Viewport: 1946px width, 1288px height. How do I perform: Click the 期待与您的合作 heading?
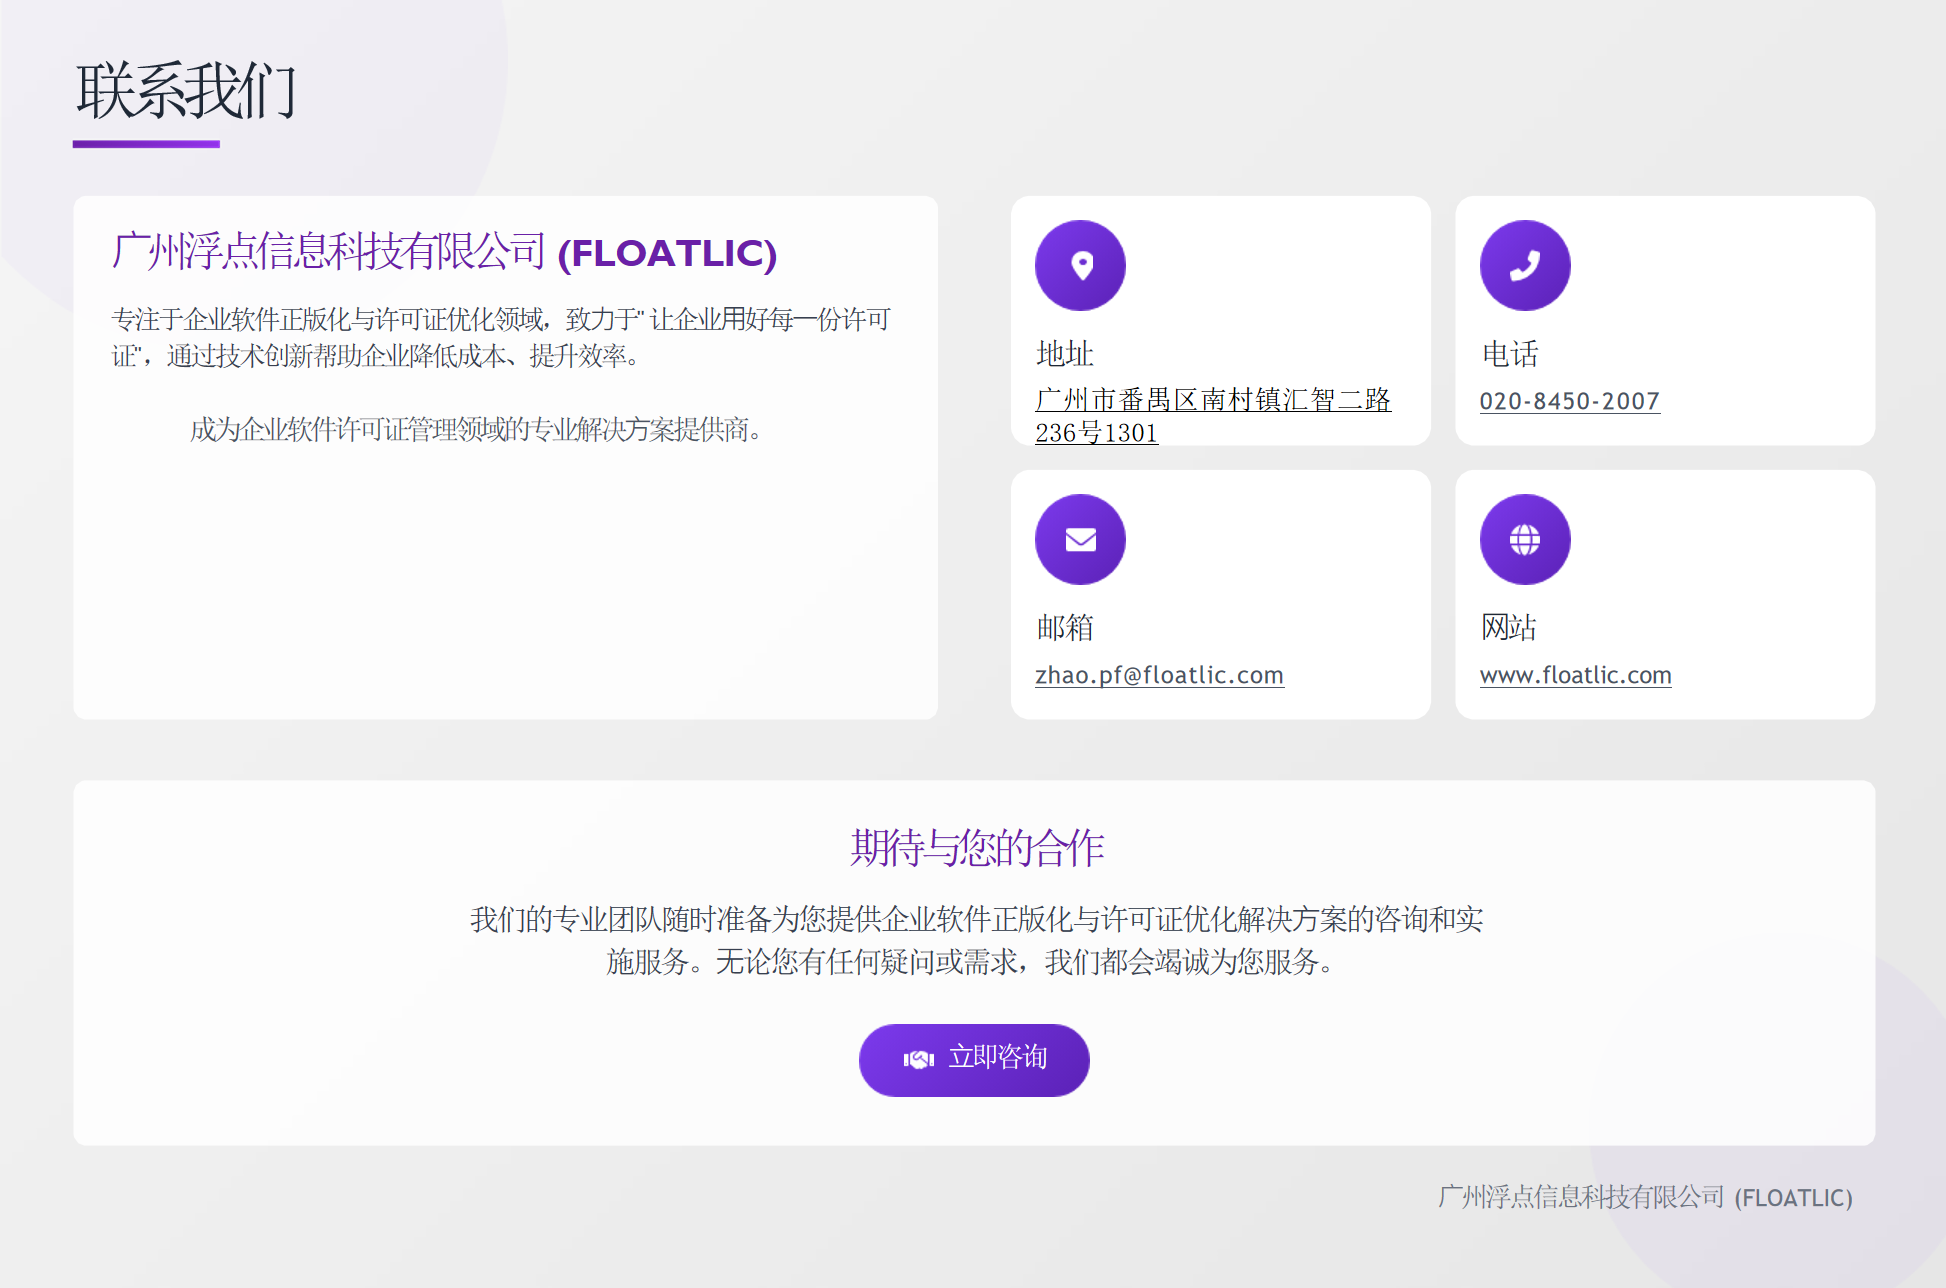click(976, 847)
